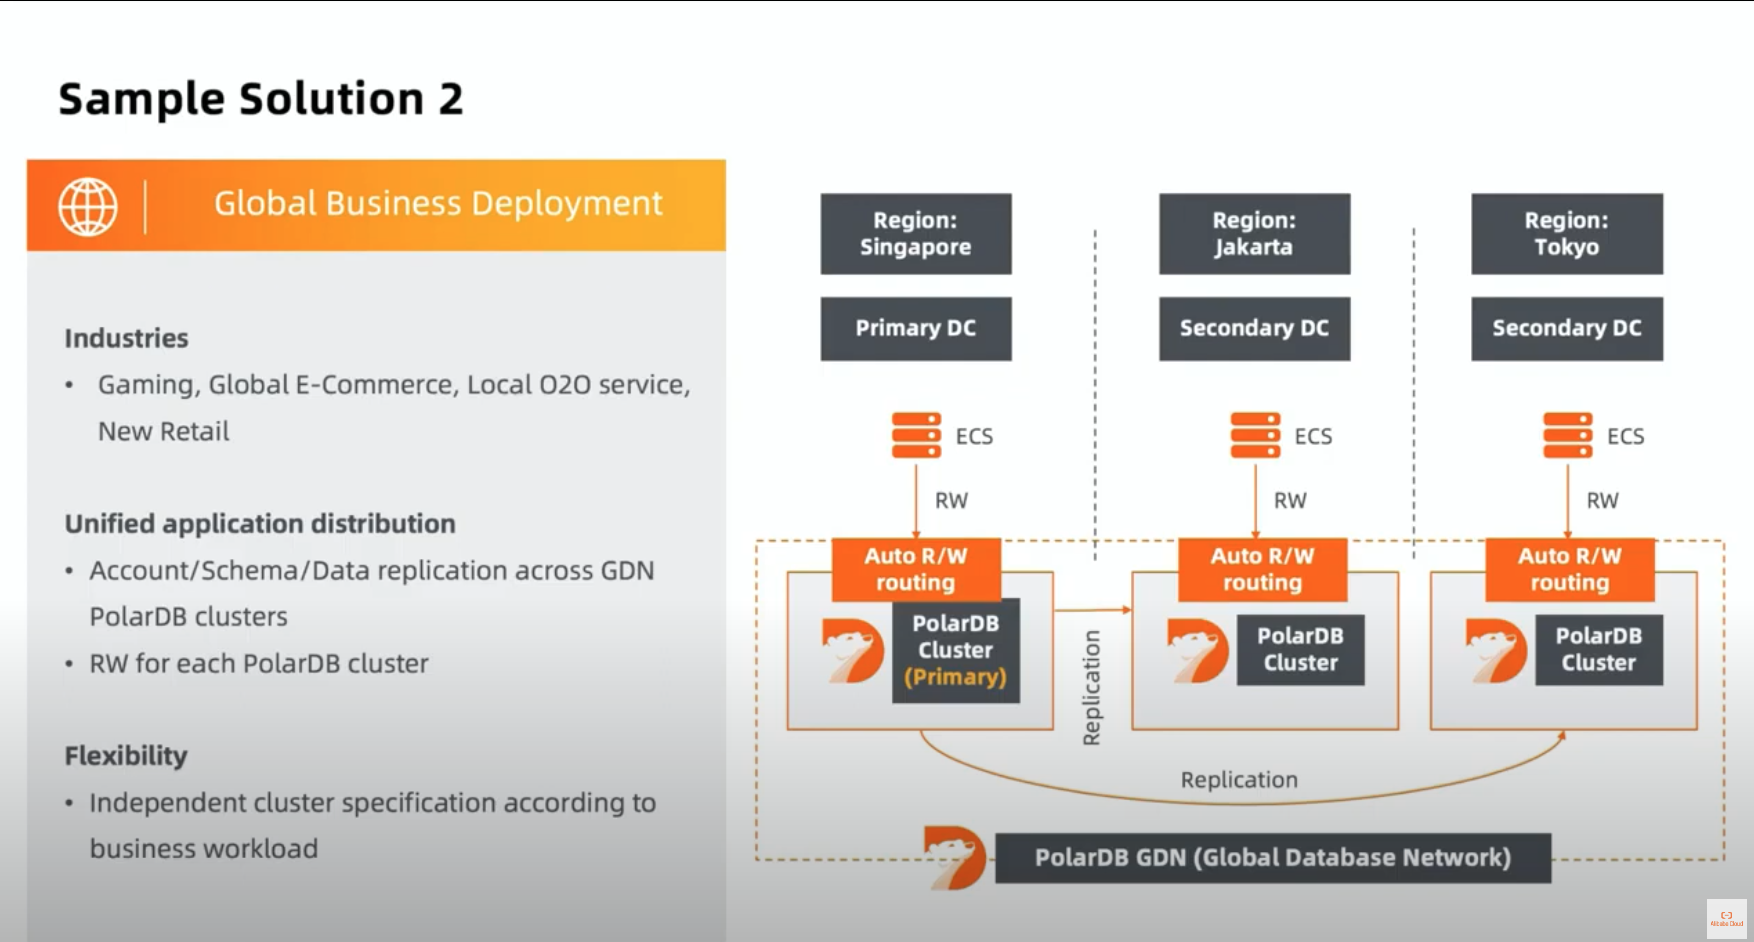This screenshot has height=942, width=1754.
Task: Click the Unified application distribution heading
Action: (x=260, y=524)
